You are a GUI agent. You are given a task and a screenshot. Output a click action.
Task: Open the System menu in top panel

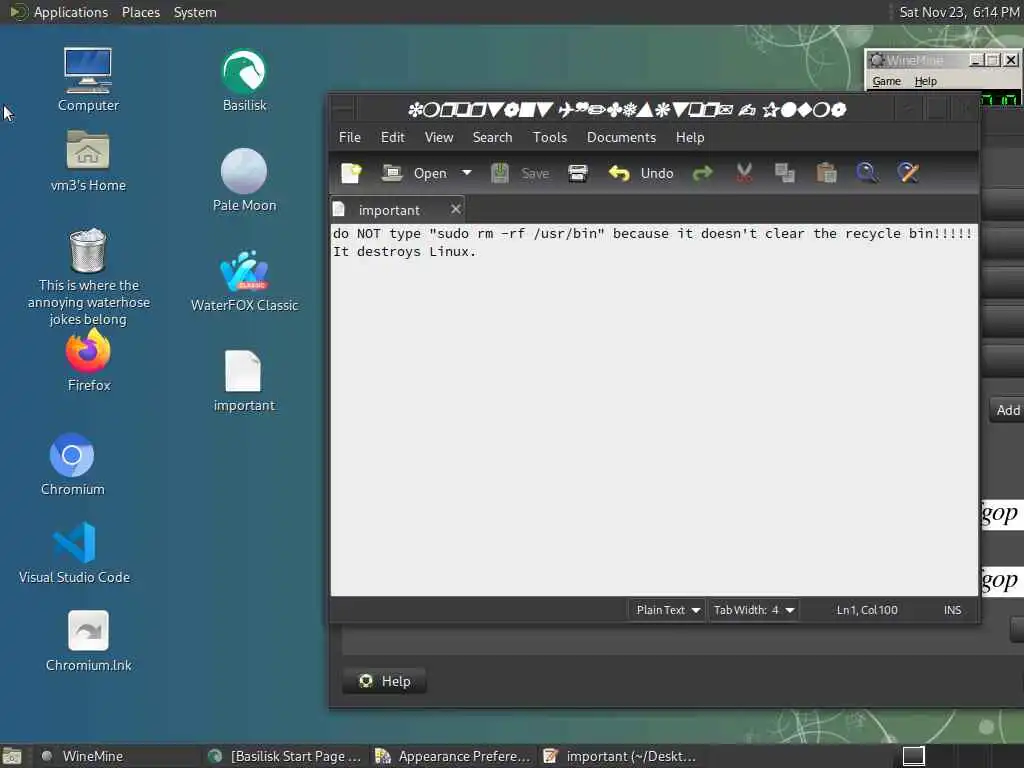point(195,12)
